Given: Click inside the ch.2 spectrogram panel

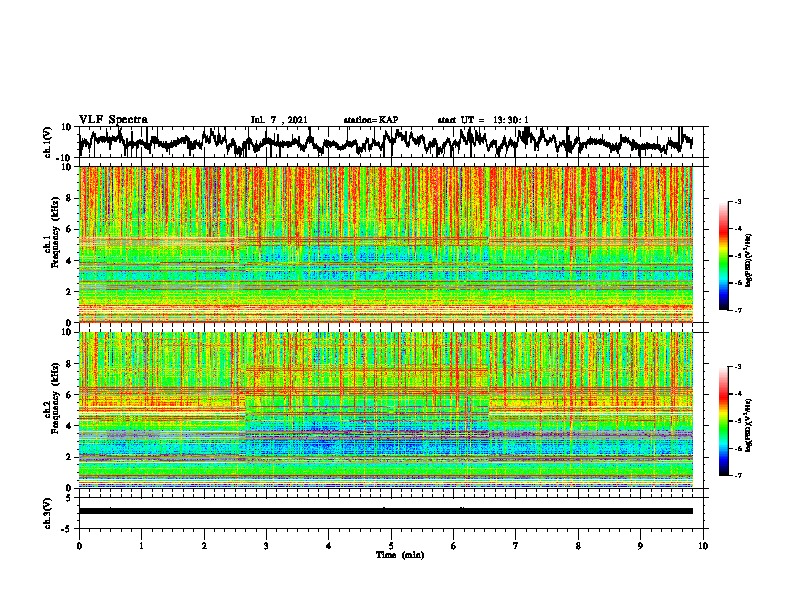Looking at the screenshot, I should pos(385,410).
